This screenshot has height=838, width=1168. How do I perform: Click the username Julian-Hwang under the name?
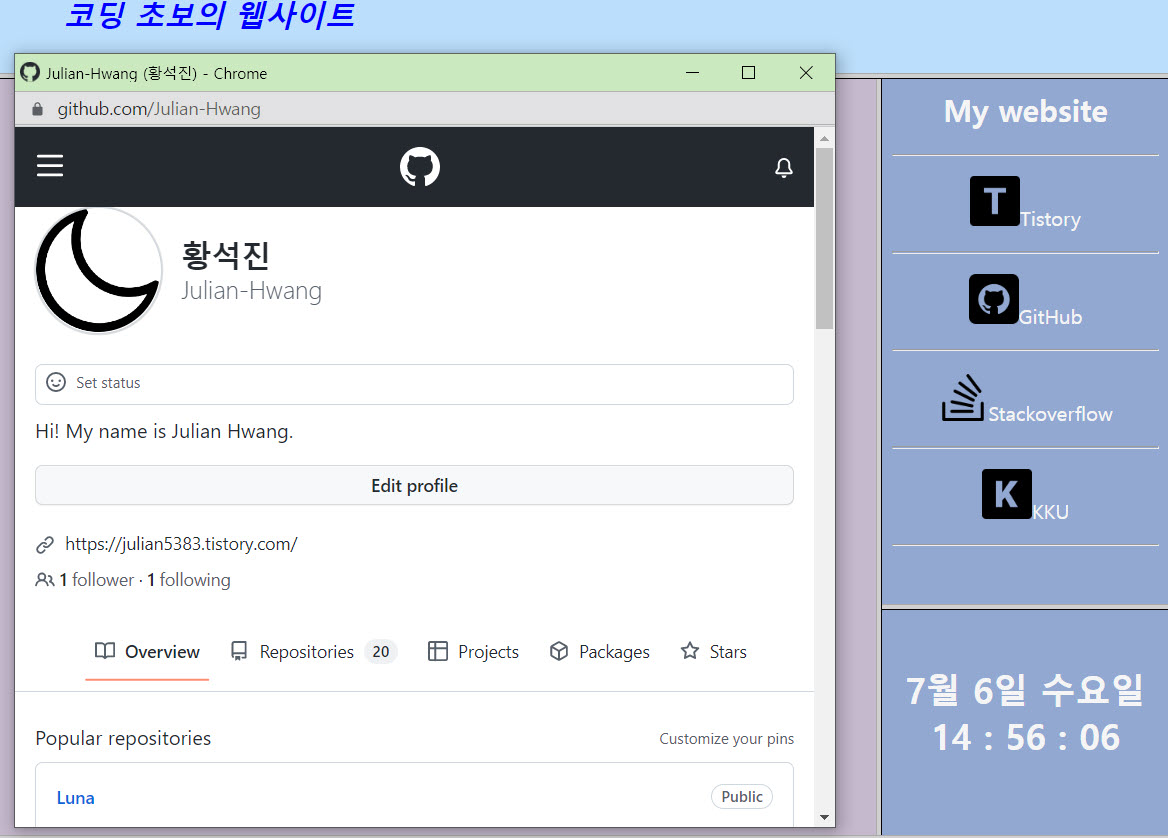(x=251, y=291)
